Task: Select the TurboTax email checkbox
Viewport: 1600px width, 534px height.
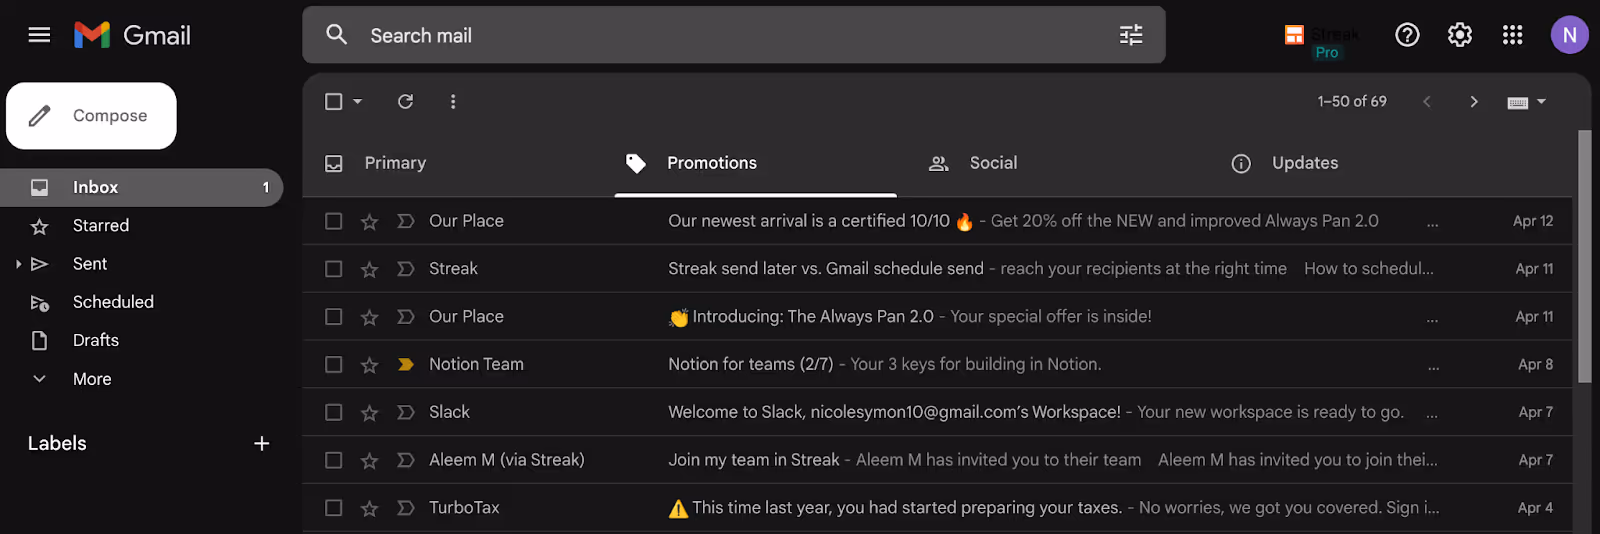Action: tap(334, 508)
